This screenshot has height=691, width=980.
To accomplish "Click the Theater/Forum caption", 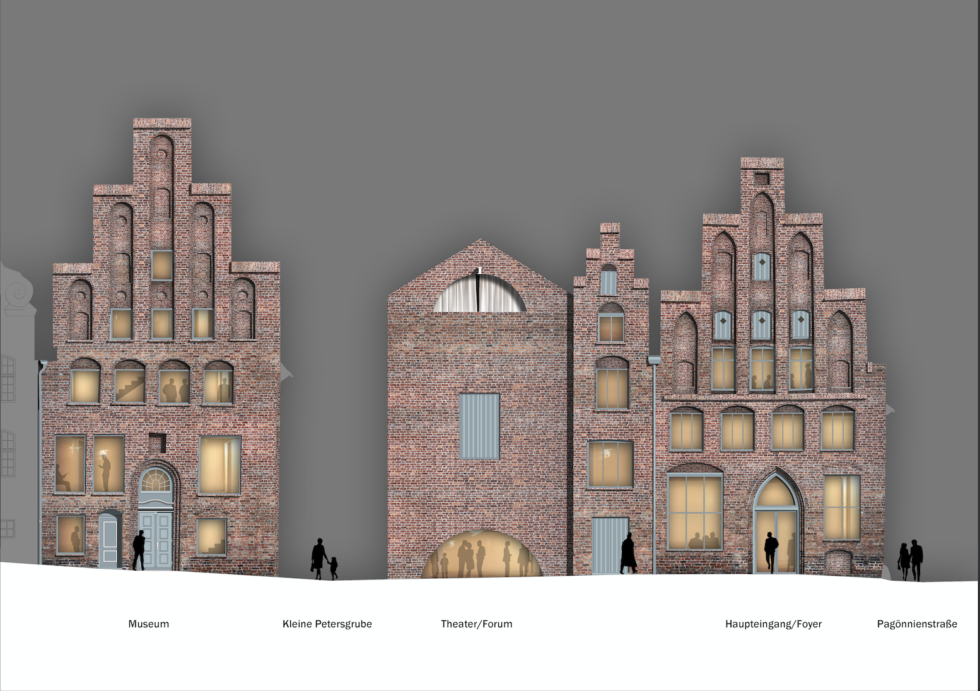I will point(476,624).
